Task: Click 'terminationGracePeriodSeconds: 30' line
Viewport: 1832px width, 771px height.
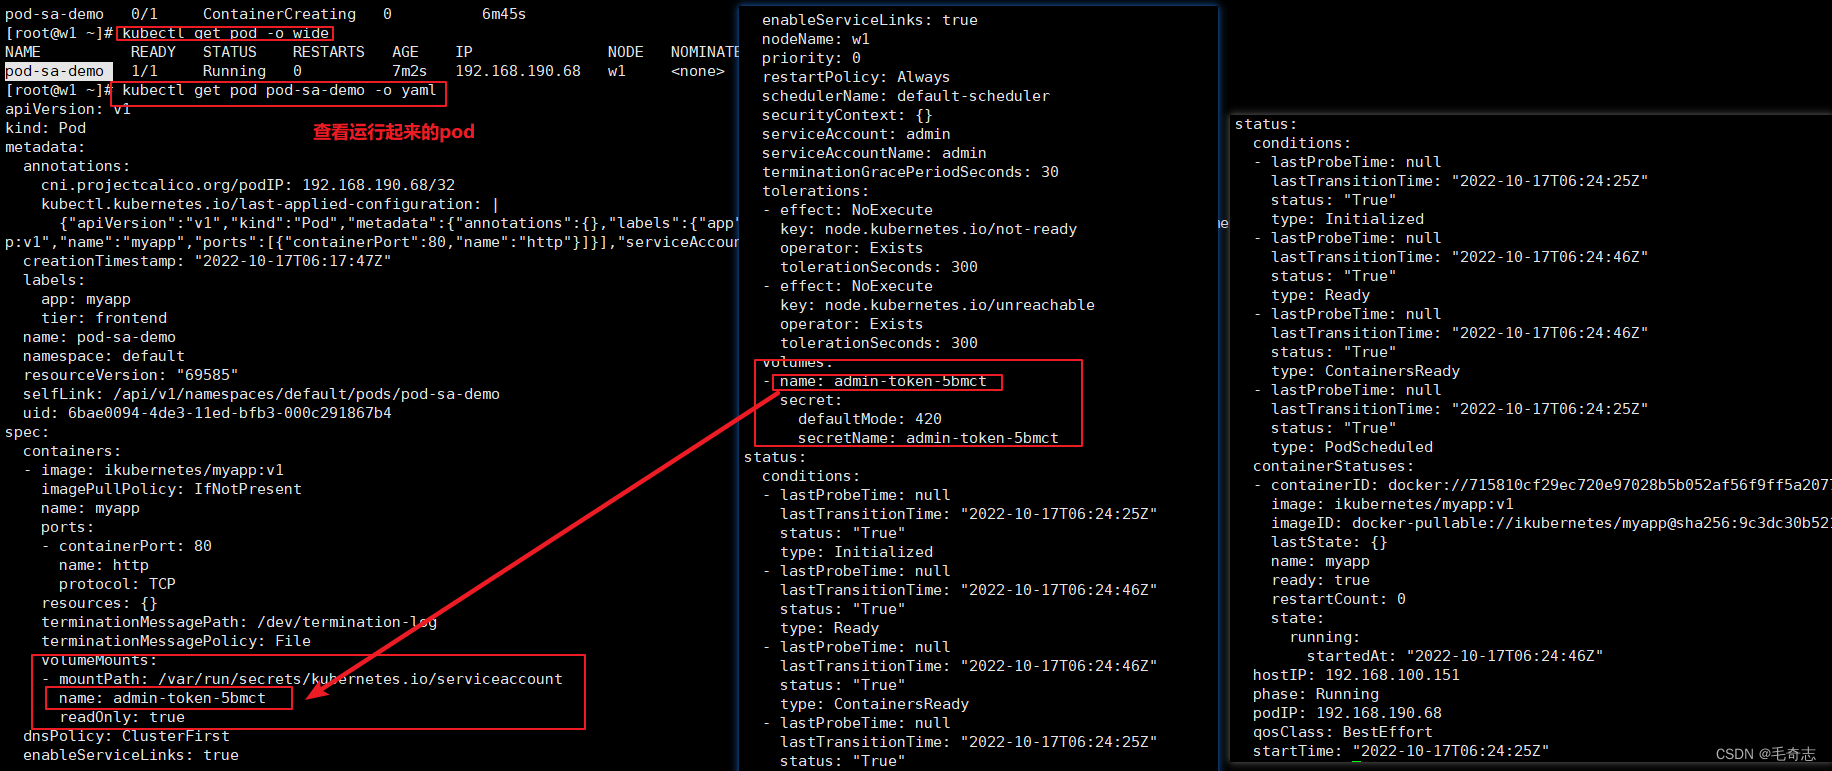Action: tap(910, 172)
